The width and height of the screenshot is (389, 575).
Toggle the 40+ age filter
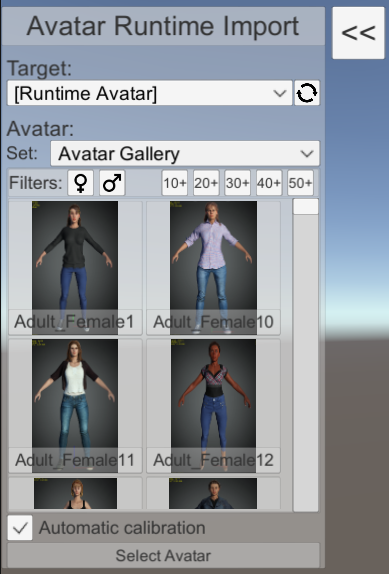click(x=269, y=183)
